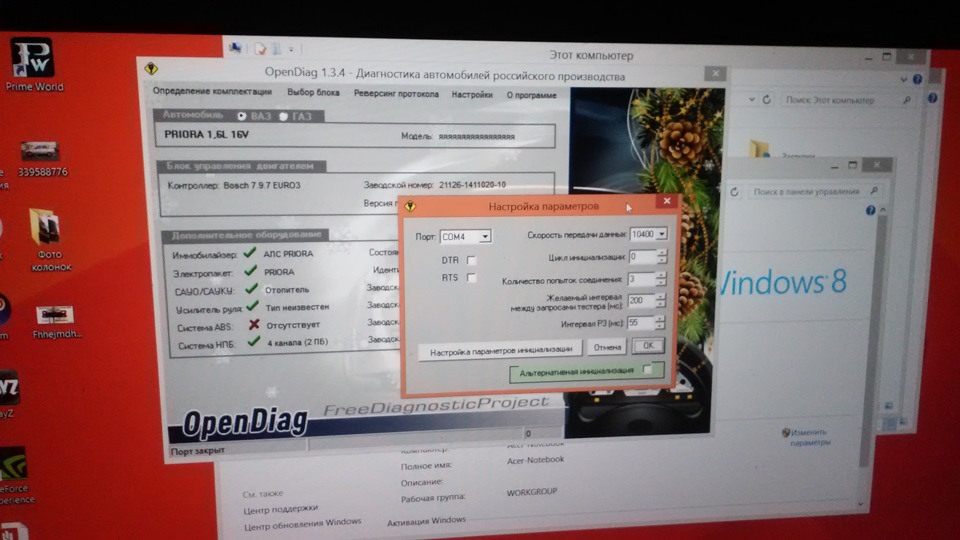Open the Выбор блока menu
Viewport: 960px width, 540px height.
[x=313, y=92]
